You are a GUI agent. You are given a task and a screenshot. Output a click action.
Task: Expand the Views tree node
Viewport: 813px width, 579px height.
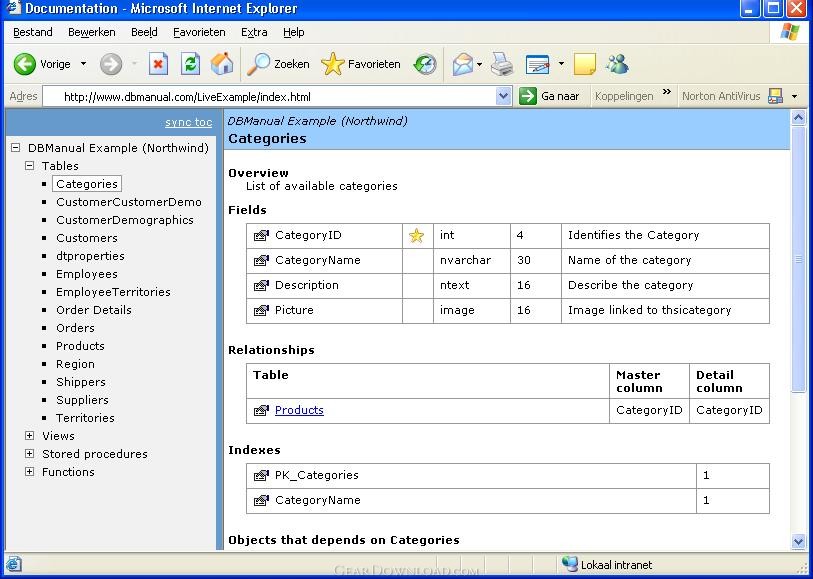pos(30,435)
